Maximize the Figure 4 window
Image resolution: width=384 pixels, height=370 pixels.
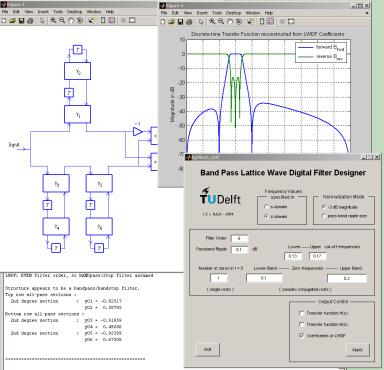pos(360,6)
